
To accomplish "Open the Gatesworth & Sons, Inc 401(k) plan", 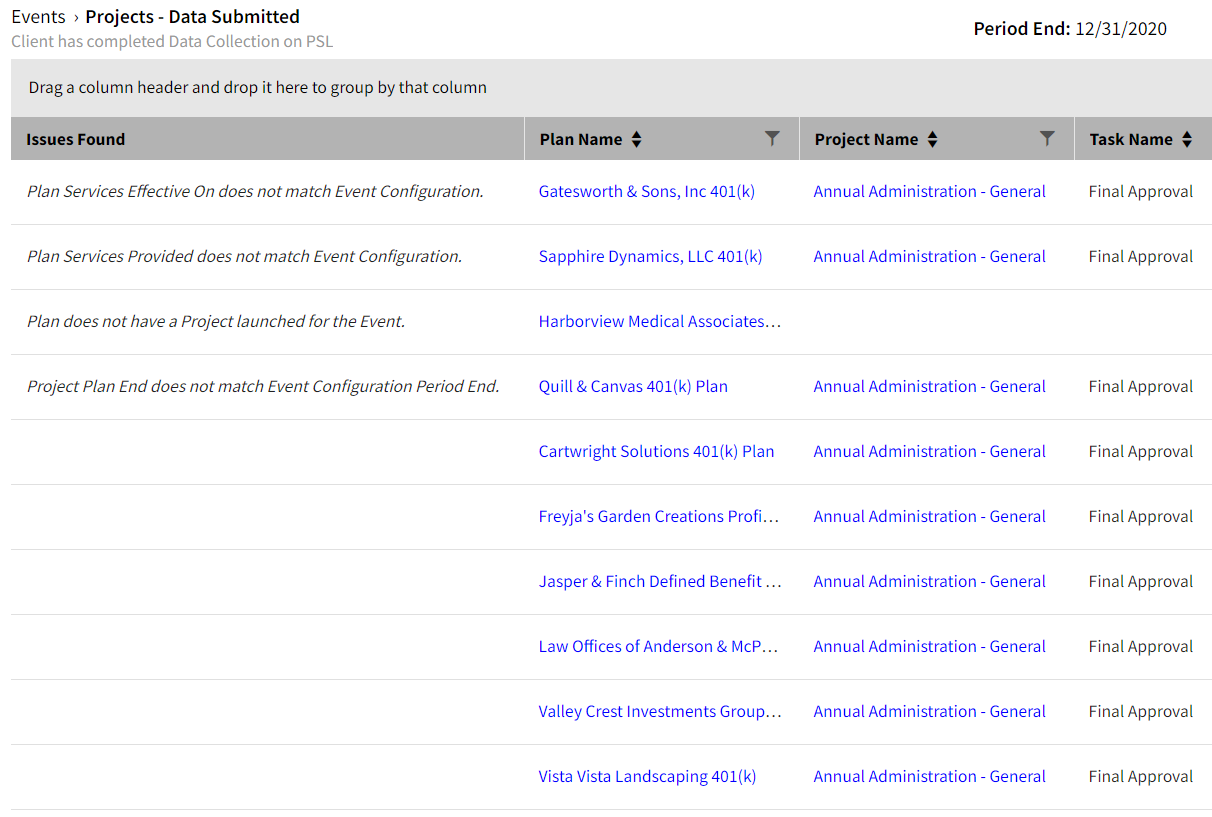I will 646,192.
